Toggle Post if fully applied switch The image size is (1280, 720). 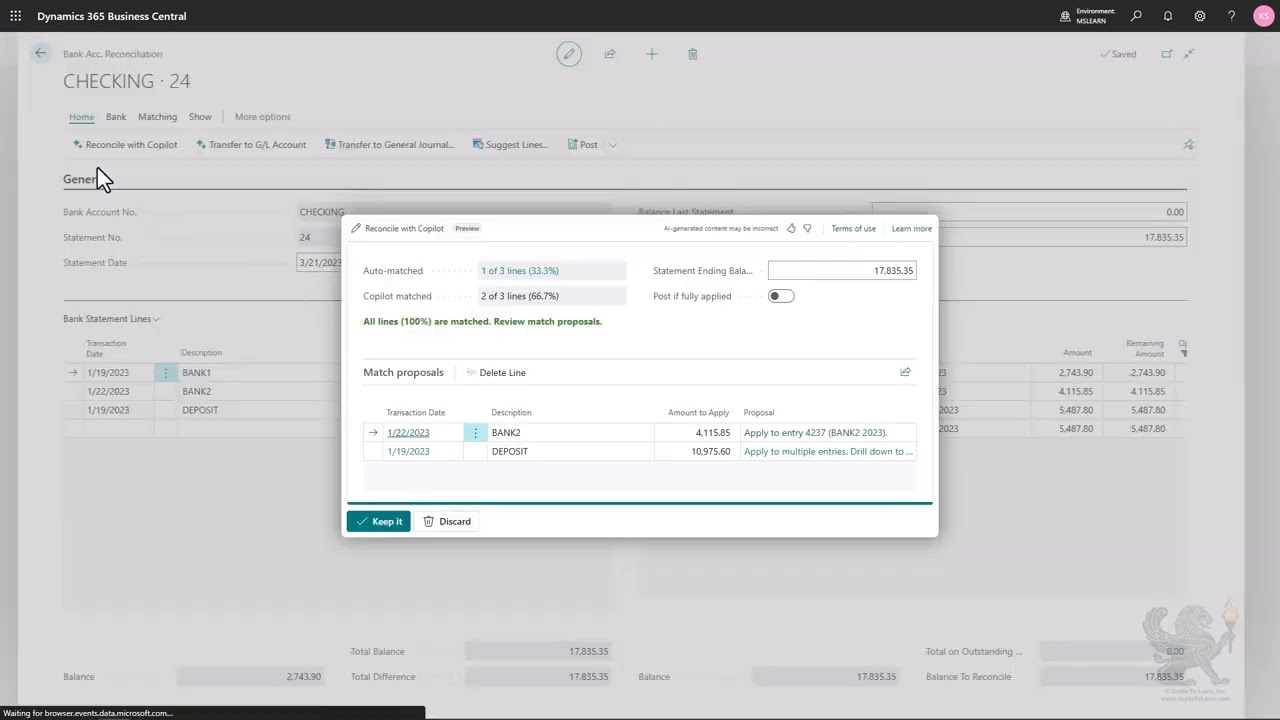[781, 296]
